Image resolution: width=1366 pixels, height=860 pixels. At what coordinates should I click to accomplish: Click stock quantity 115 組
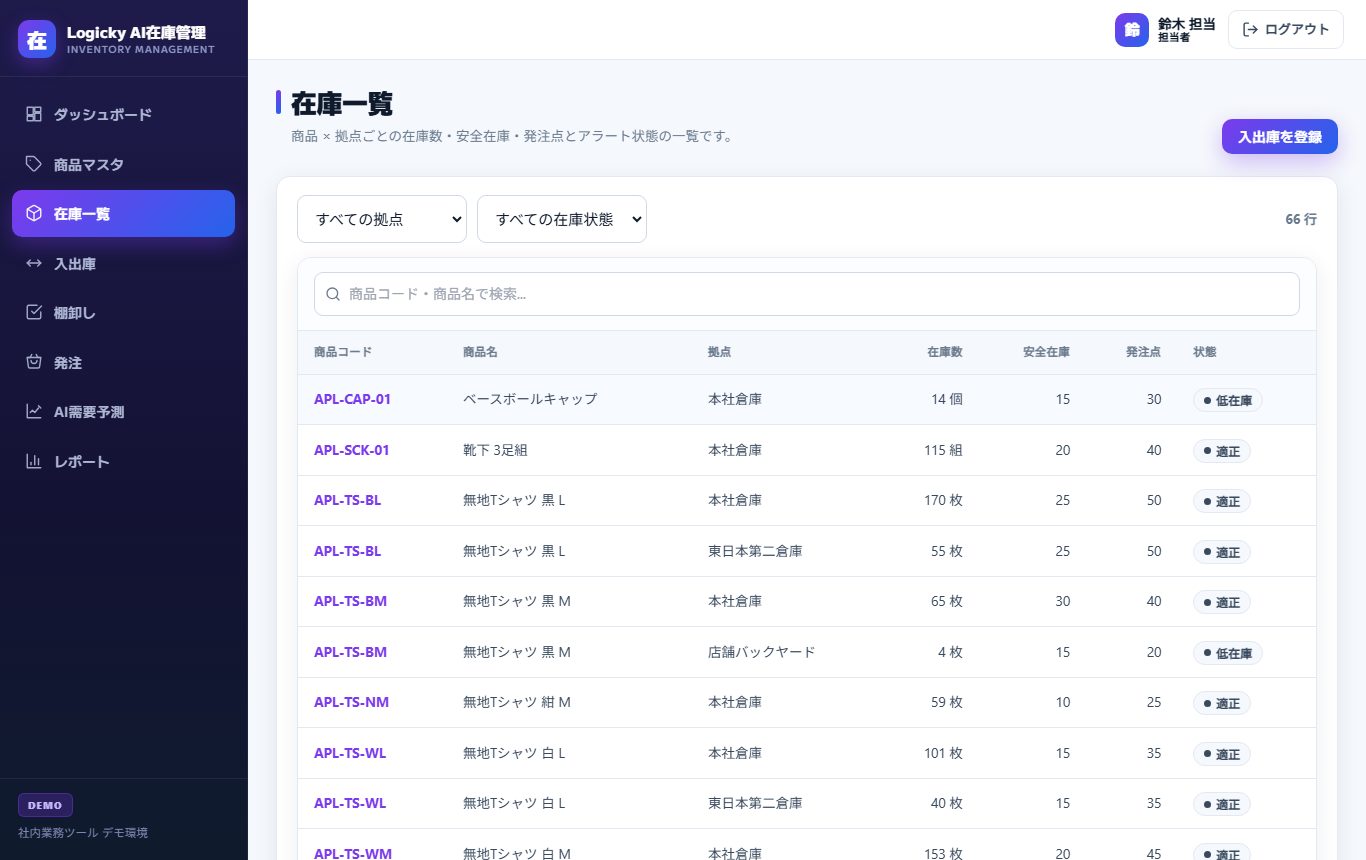click(x=943, y=450)
